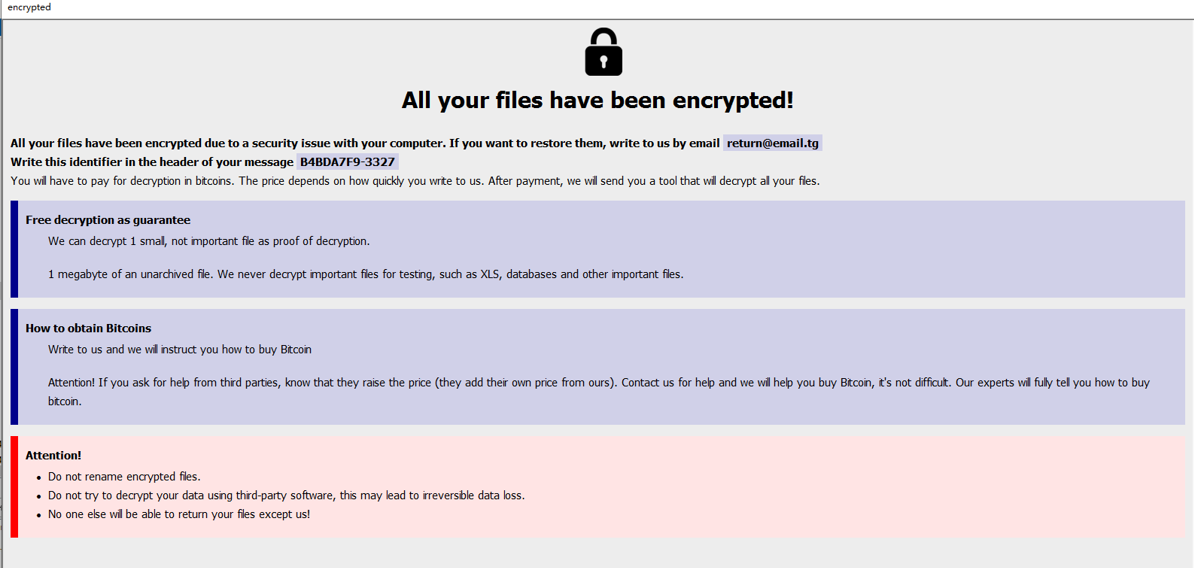Click the "Do not rename encrypted files." bullet

coord(124,477)
